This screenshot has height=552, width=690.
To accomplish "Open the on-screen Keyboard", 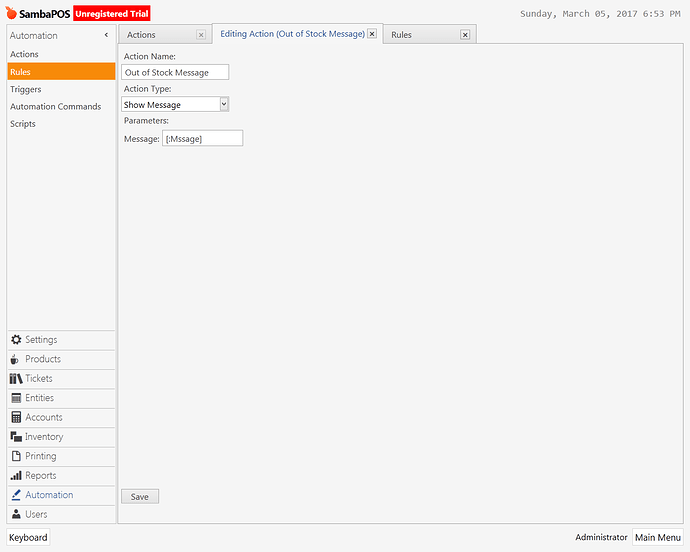I will [28, 537].
